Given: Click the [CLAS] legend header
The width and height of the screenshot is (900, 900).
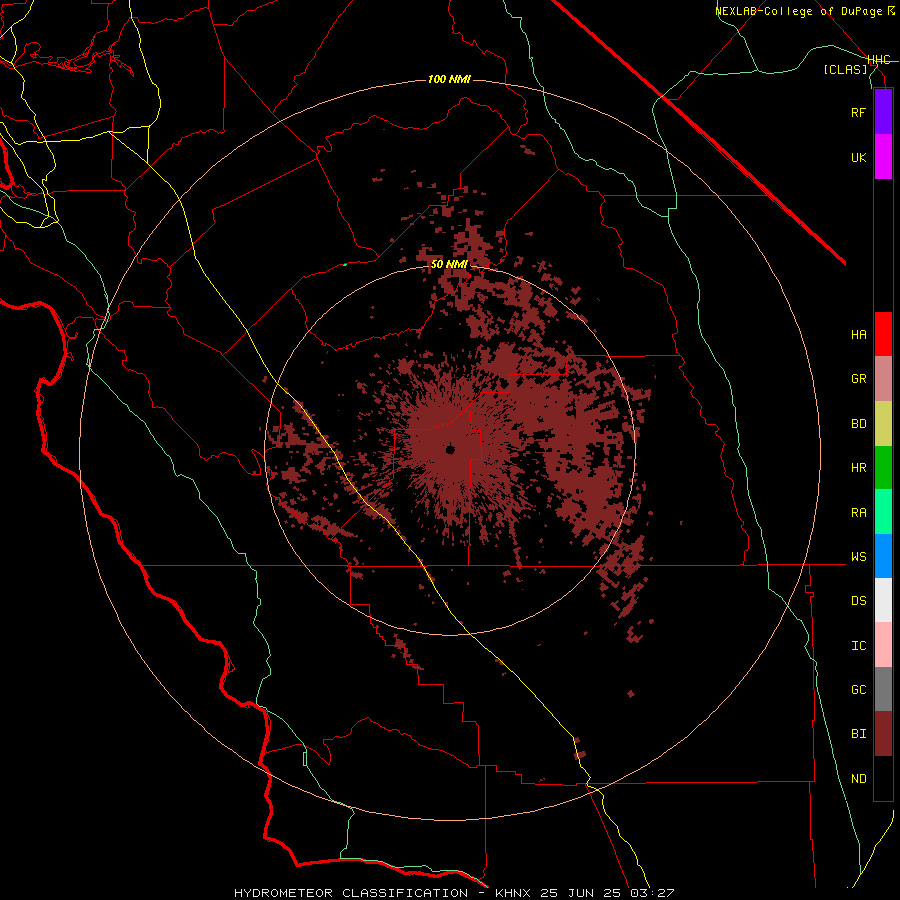Looking at the screenshot, I should [x=845, y=69].
